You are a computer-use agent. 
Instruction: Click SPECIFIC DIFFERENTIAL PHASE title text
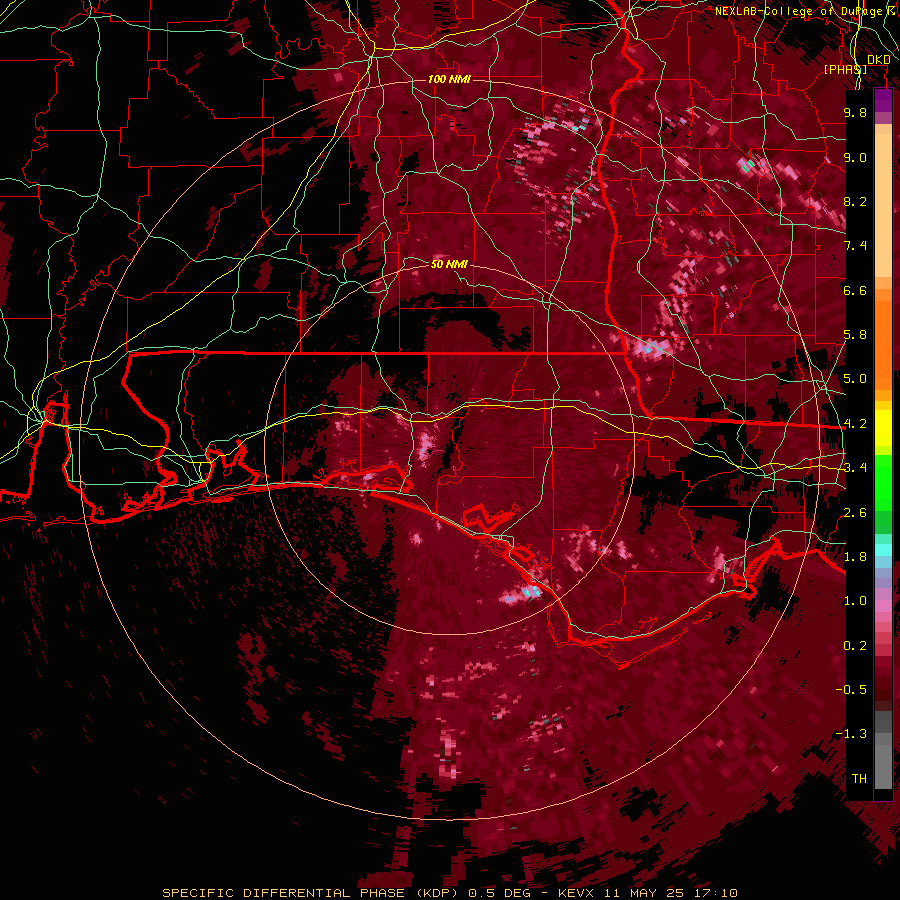(x=284, y=893)
